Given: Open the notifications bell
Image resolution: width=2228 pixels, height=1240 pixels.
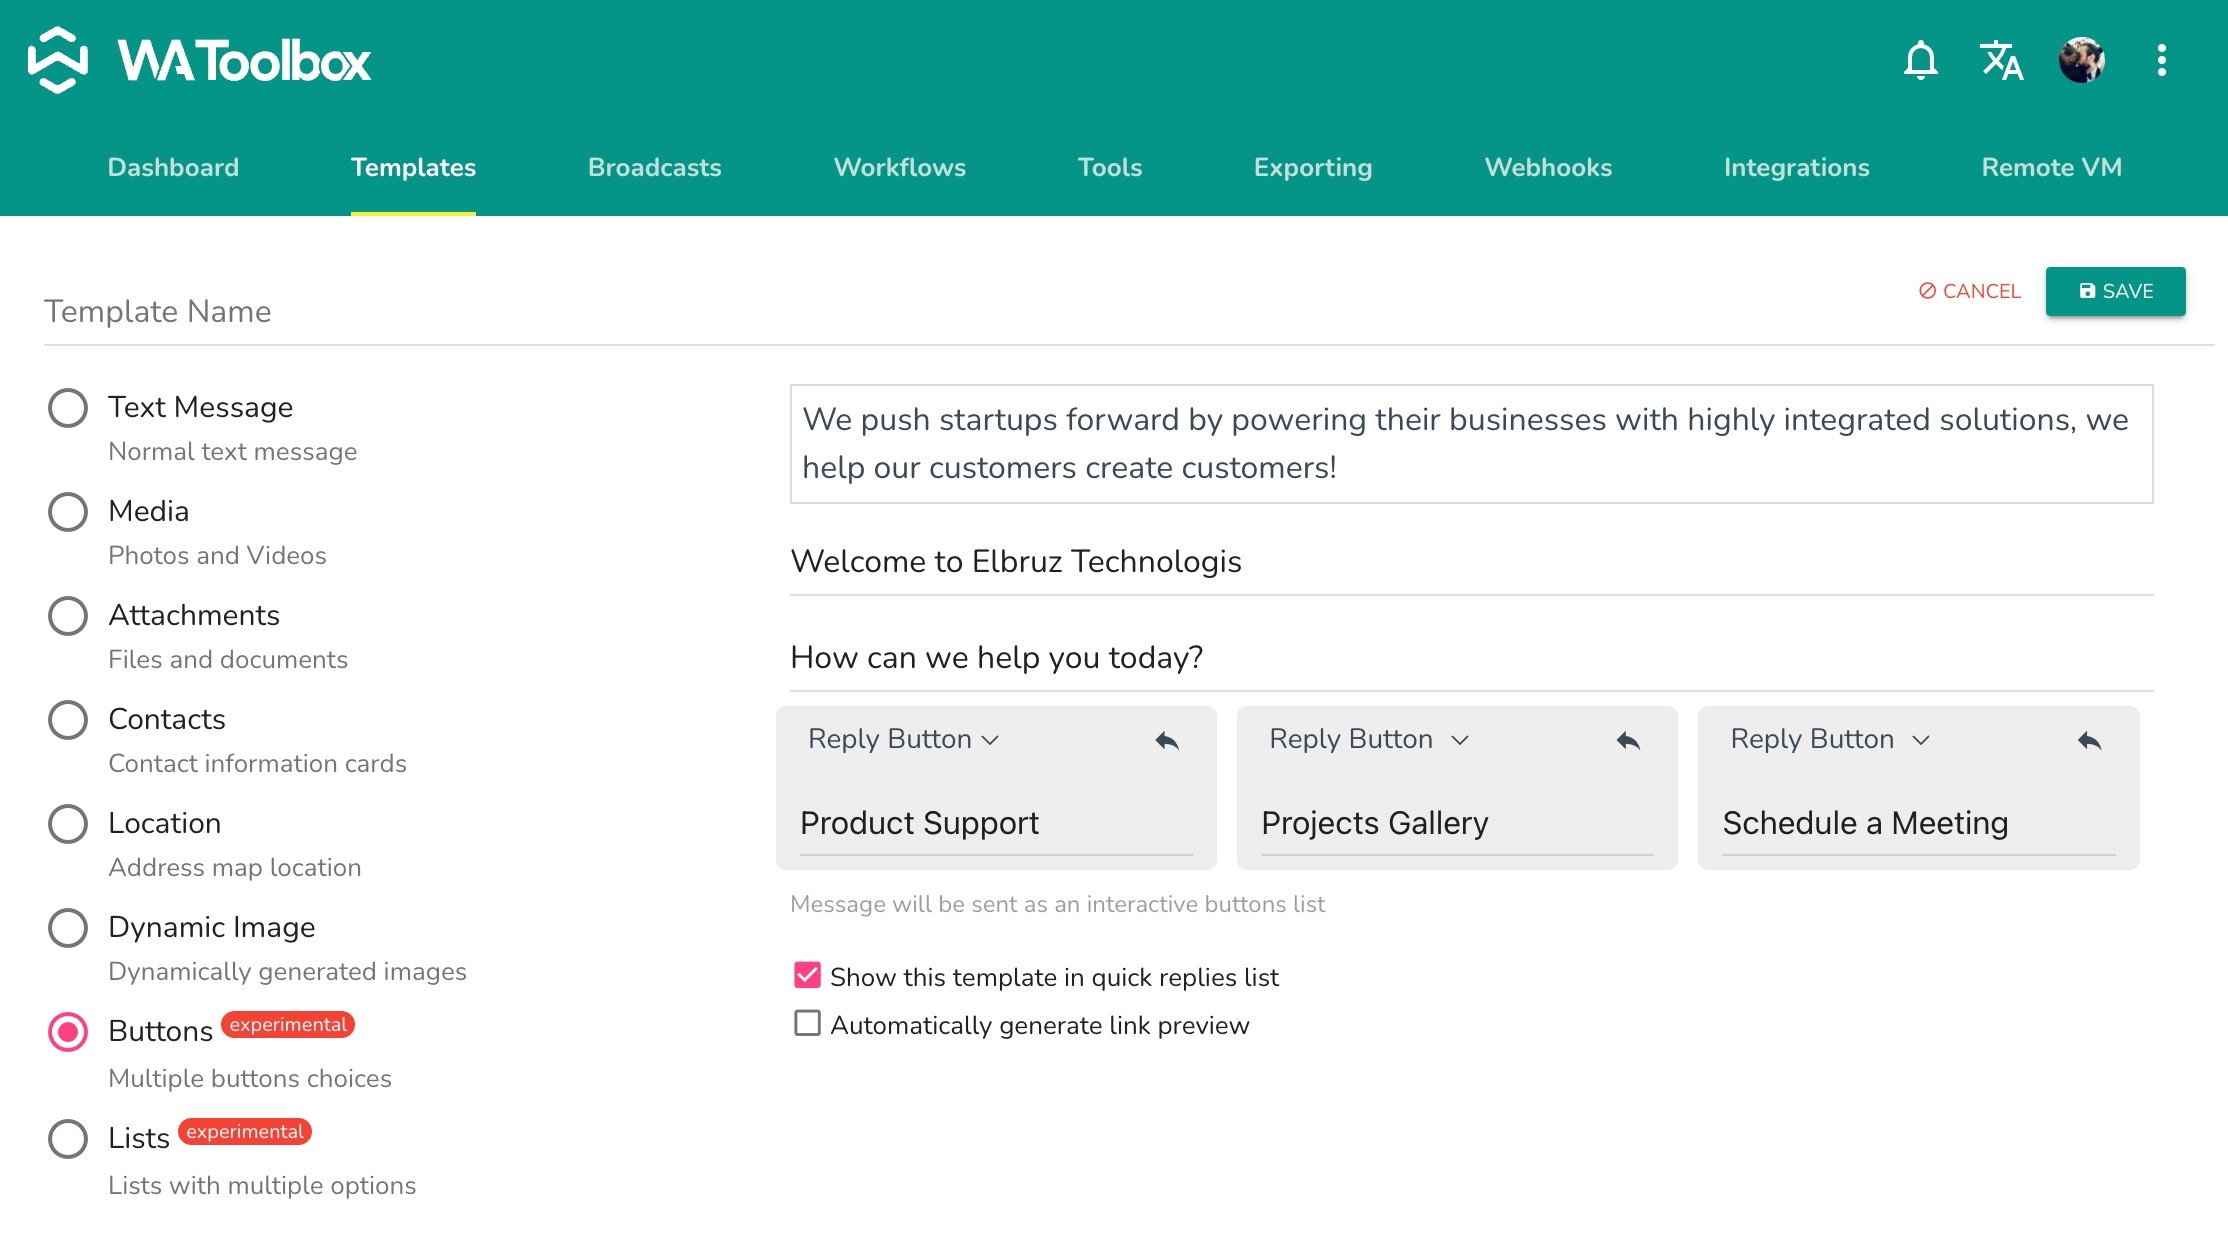Looking at the screenshot, I should pos(1920,60).
